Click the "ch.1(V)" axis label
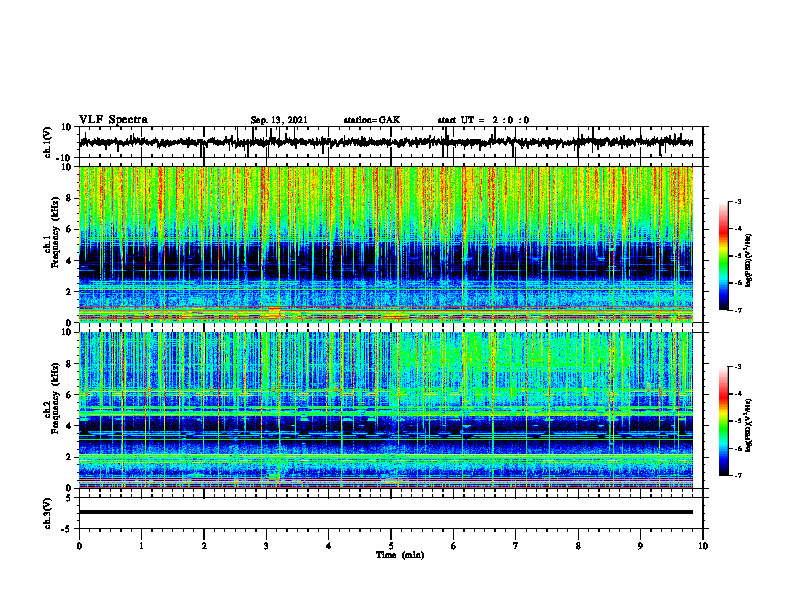 point(48,142)
